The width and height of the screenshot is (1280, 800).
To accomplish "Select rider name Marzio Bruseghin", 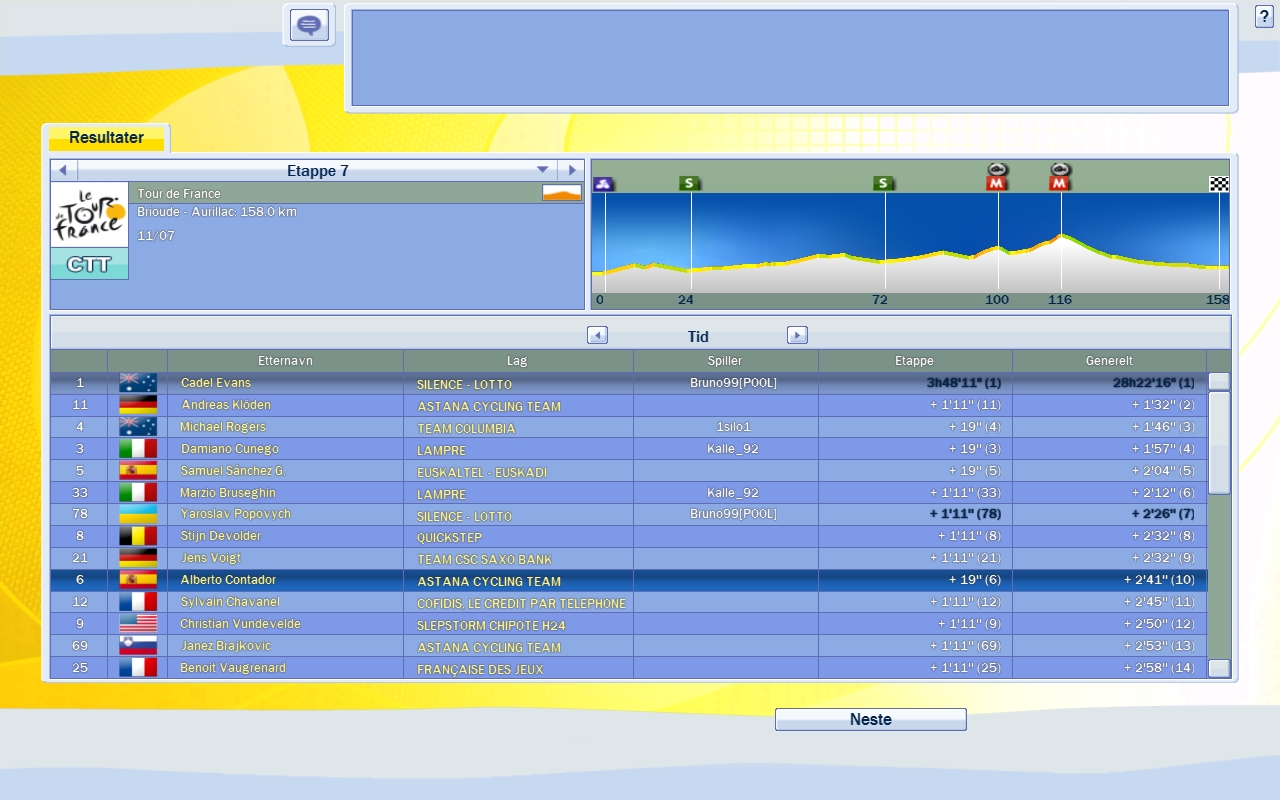I will 228,493.
